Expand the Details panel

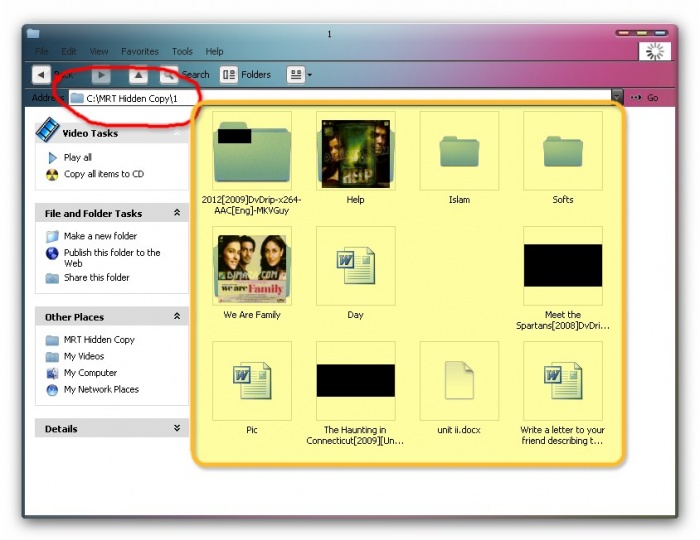177,428
